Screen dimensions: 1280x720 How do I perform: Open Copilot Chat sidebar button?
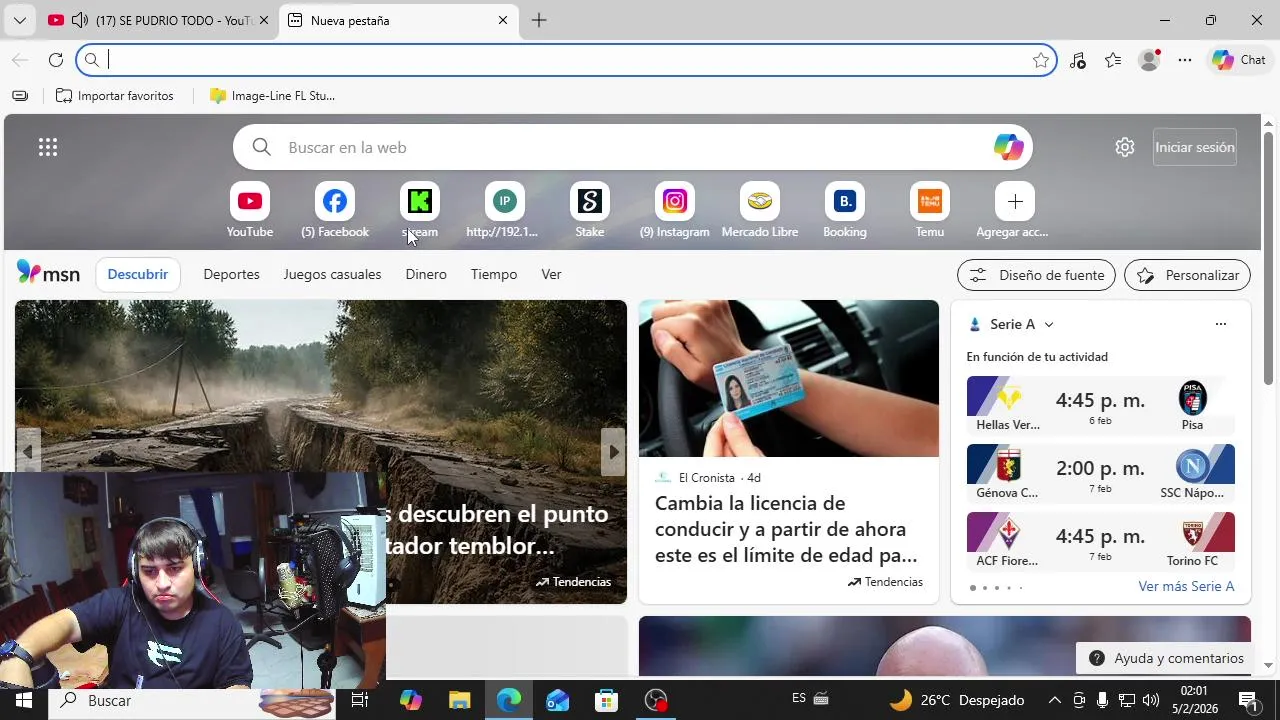pyautogui.click(x=1239, y=60)
